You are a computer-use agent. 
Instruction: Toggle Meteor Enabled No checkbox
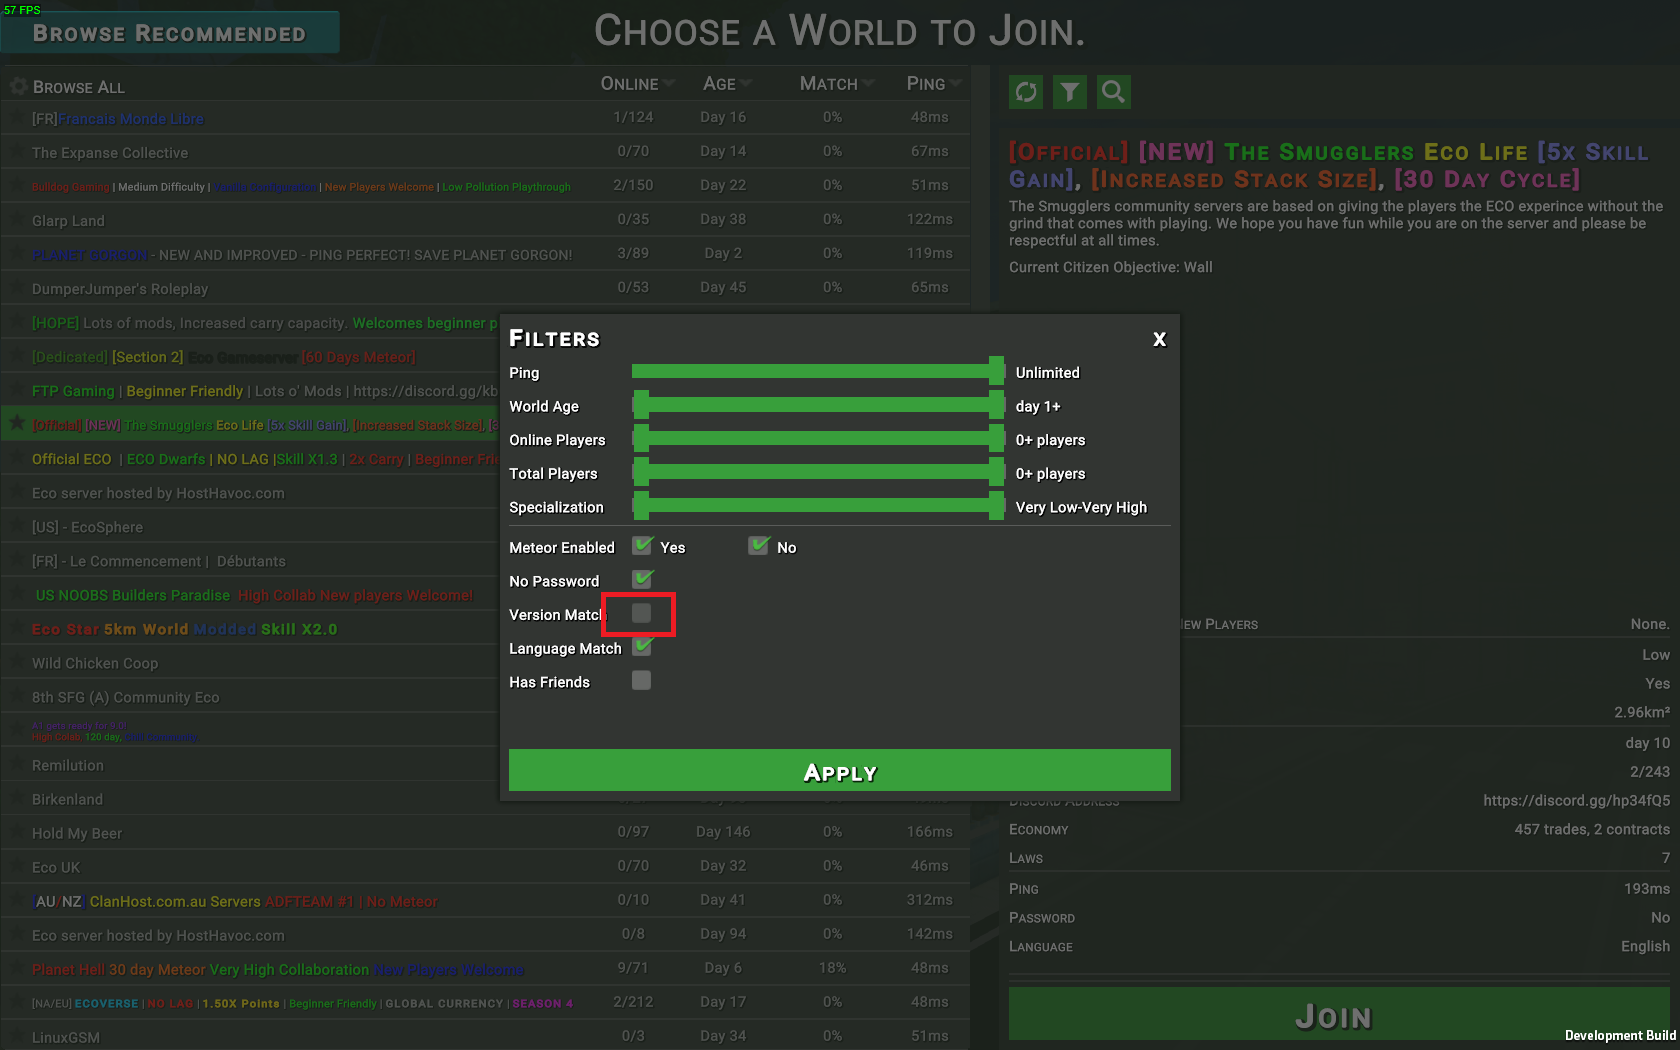click(758, 546)
